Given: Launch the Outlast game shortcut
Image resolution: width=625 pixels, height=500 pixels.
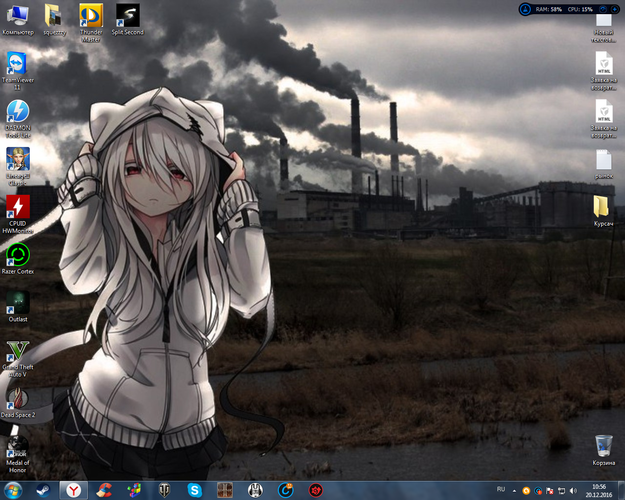Looking at the screenshot, I should point(18,307).
